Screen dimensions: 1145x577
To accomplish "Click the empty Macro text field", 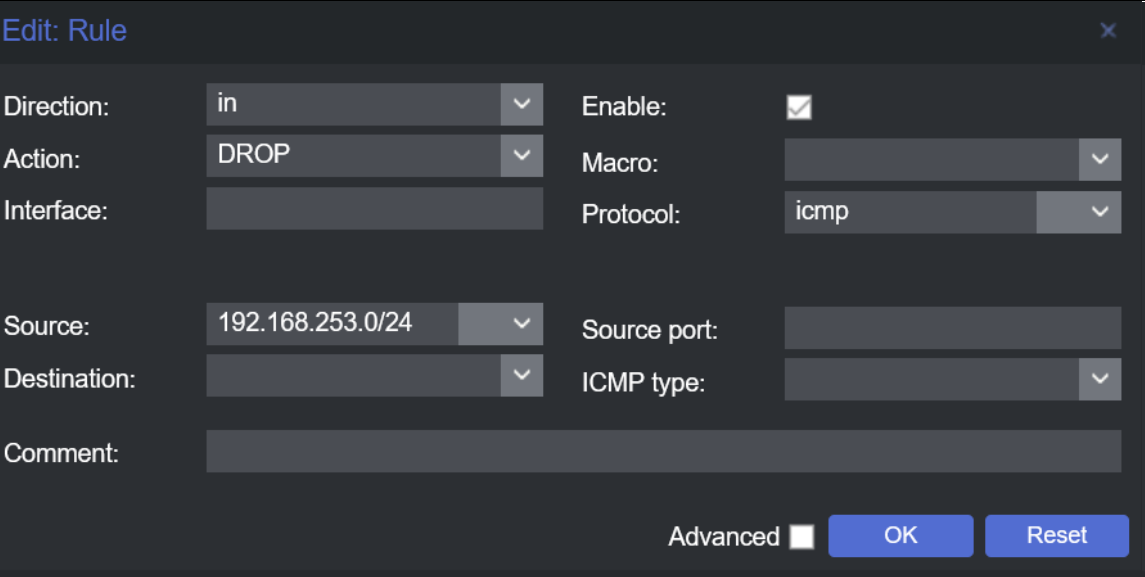I will (x=931, y=160).
